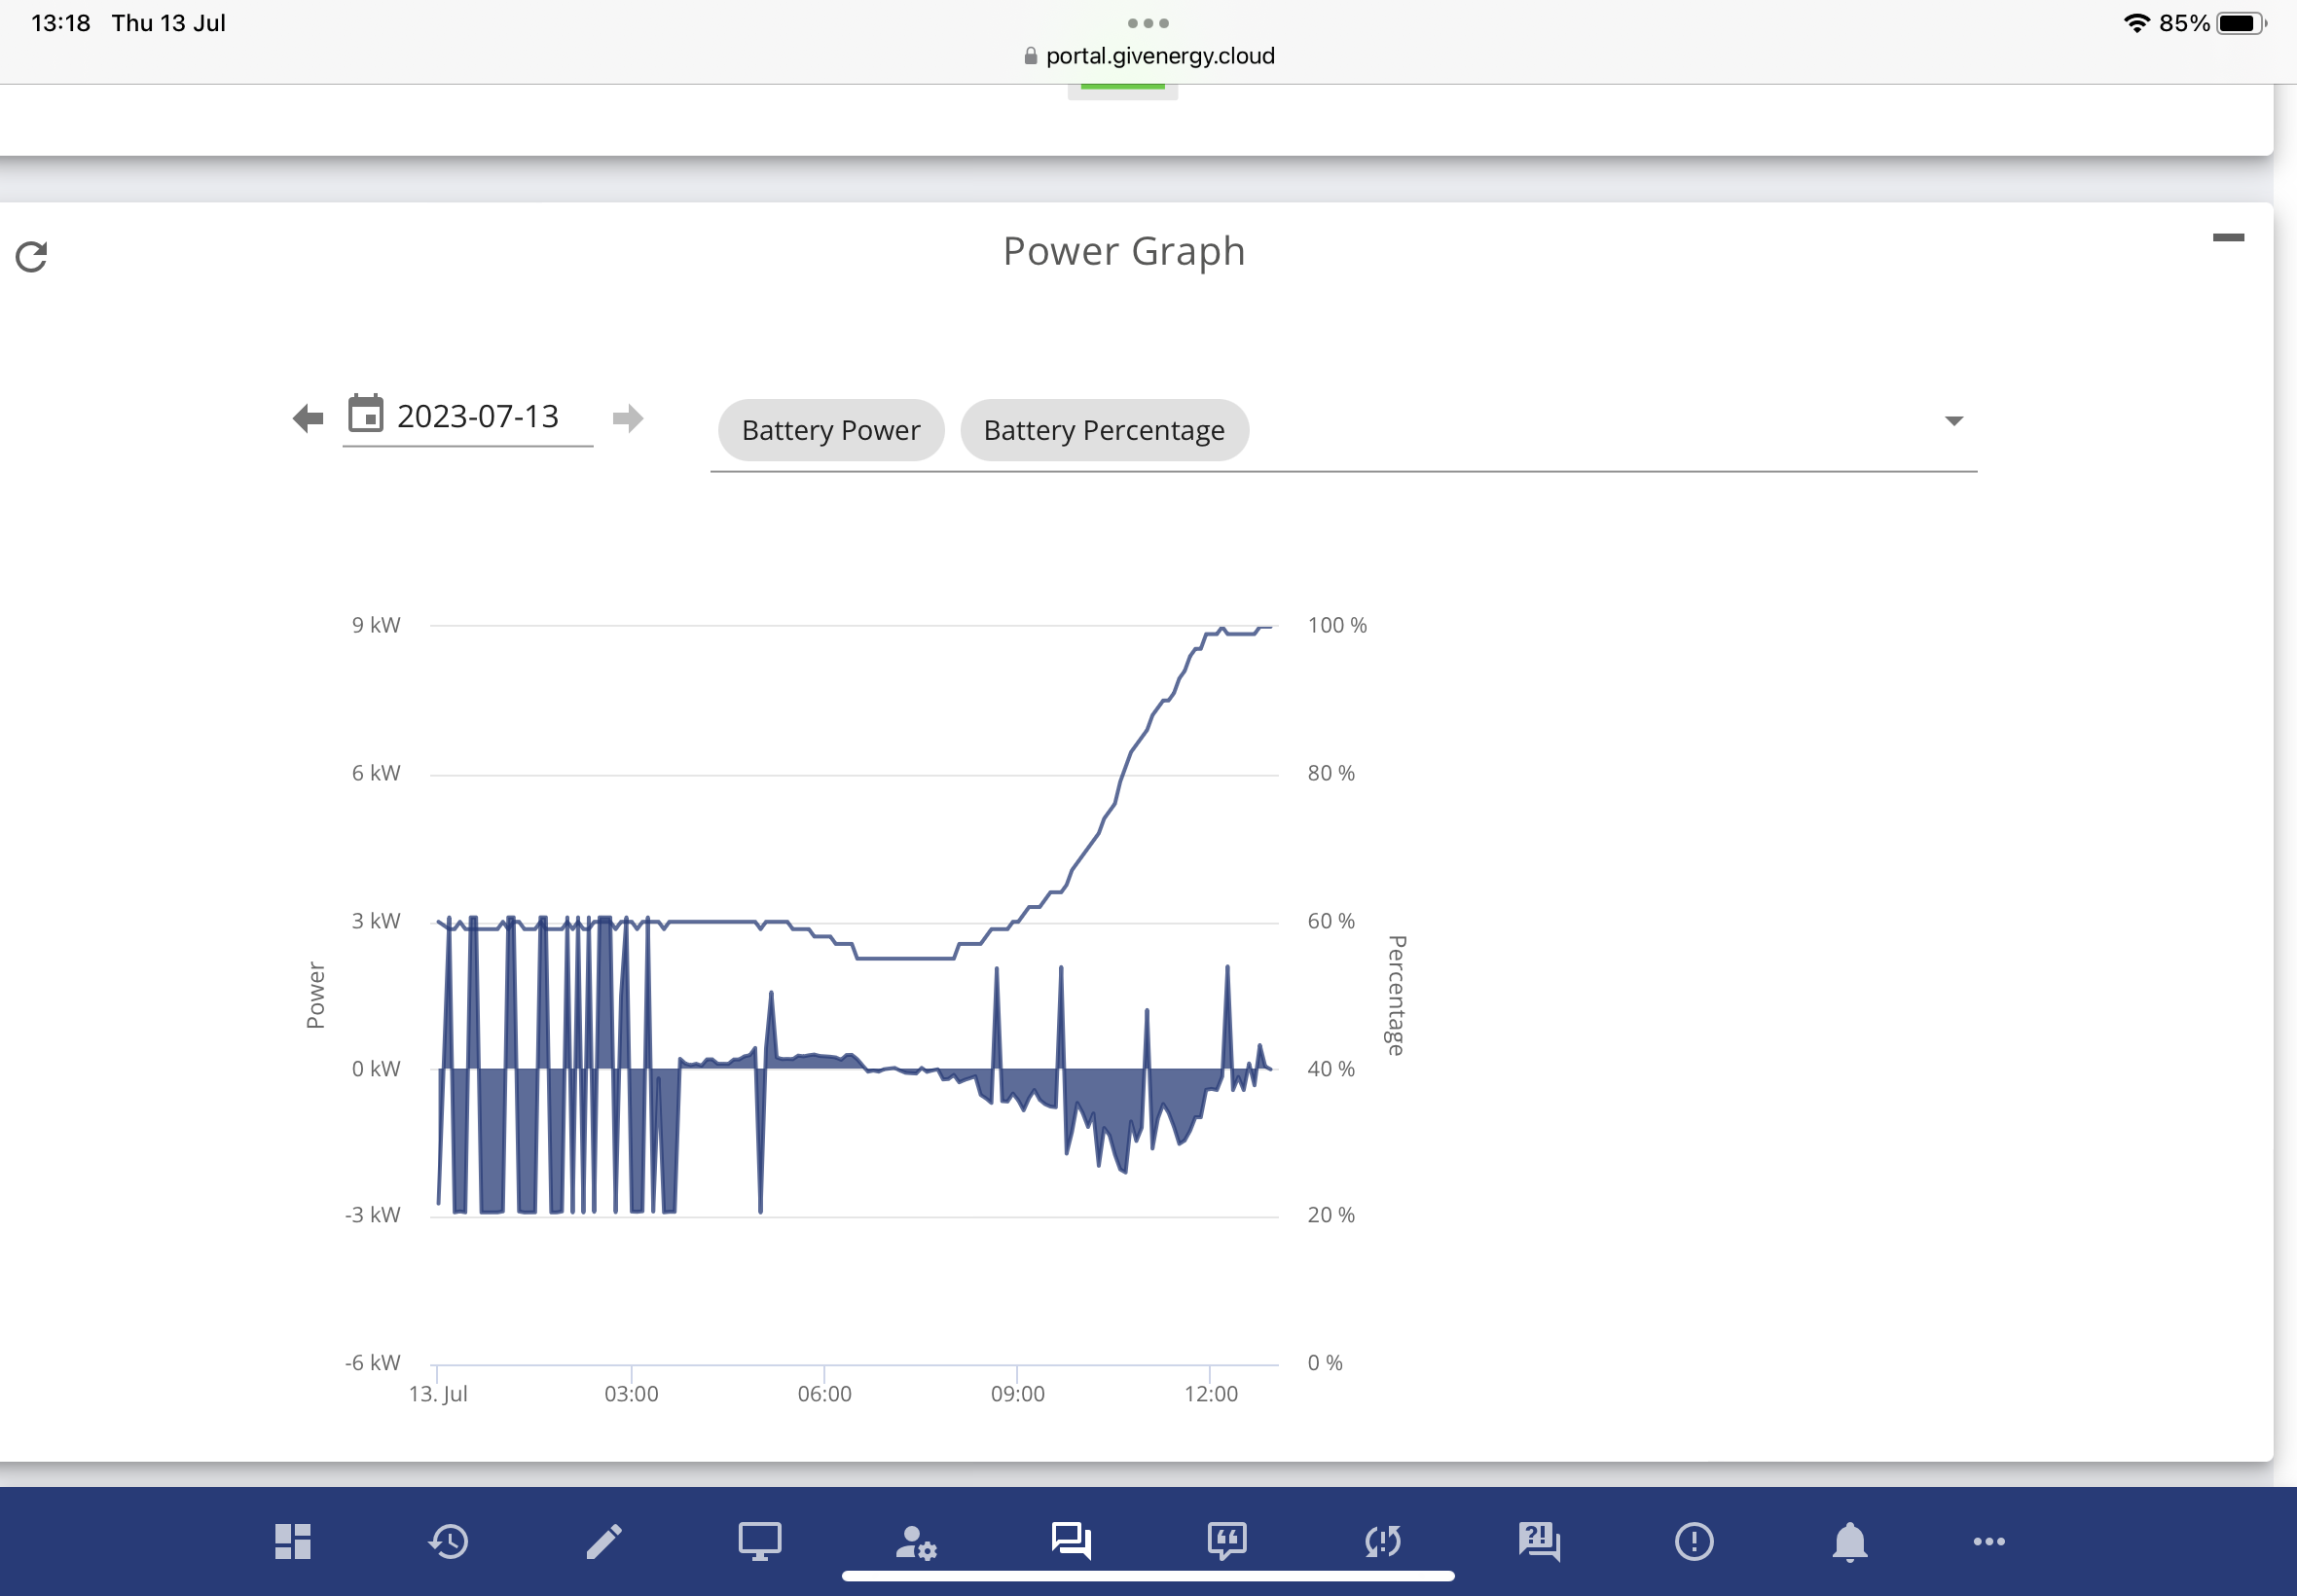Viewport: 2297px width, 1596px height.
Task: Expand the graph series dropdown arrow
Action: coord(1954,421)
